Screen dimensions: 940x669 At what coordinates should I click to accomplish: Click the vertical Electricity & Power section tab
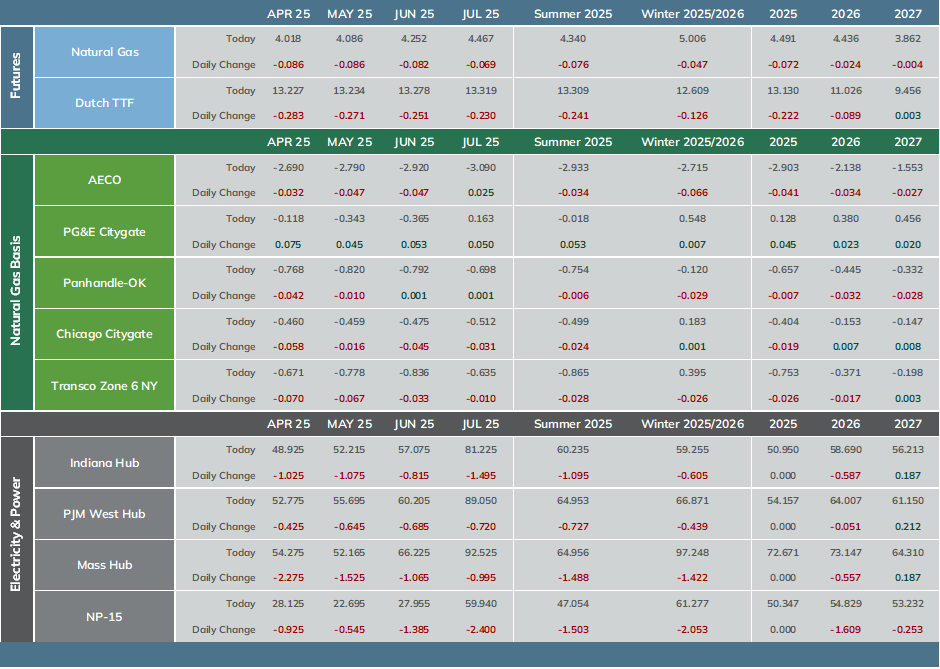click(17, 540)
